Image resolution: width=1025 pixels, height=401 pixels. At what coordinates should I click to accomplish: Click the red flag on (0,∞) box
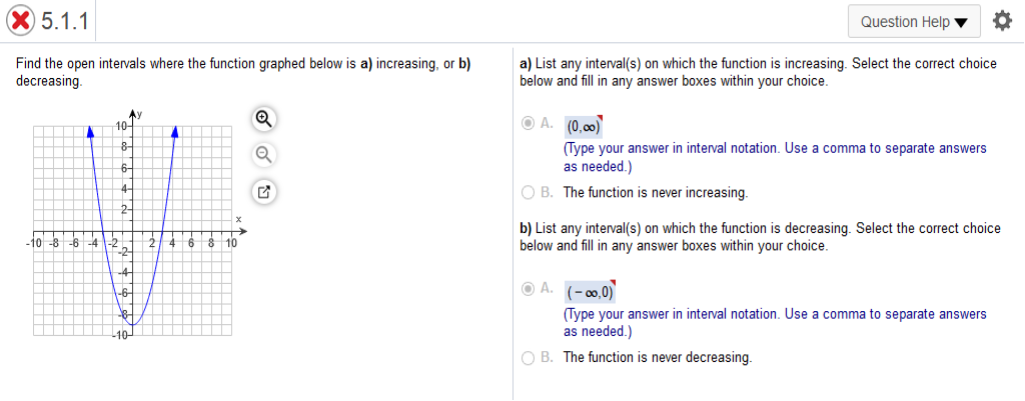click(599, 118)
